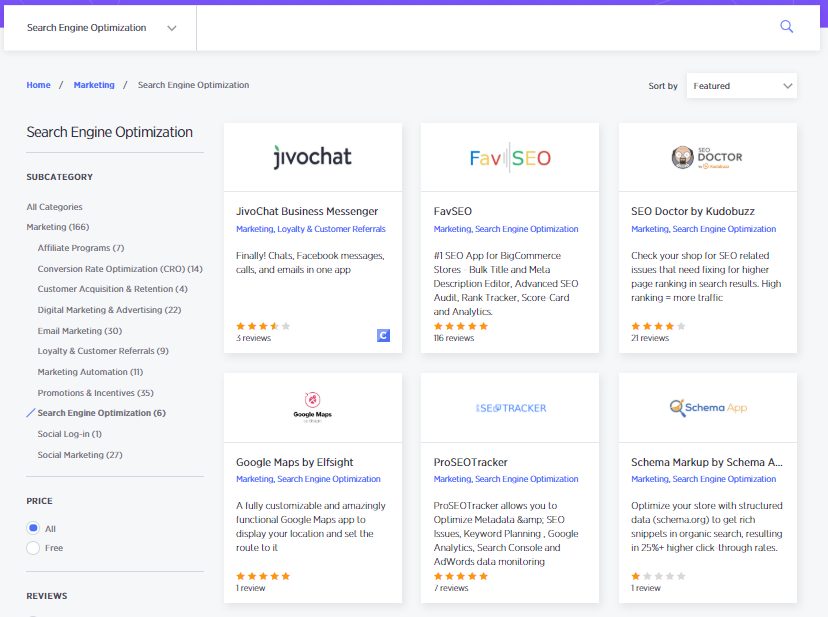Filter by Customer Acquisition & Retention

[x=112, y=289]
